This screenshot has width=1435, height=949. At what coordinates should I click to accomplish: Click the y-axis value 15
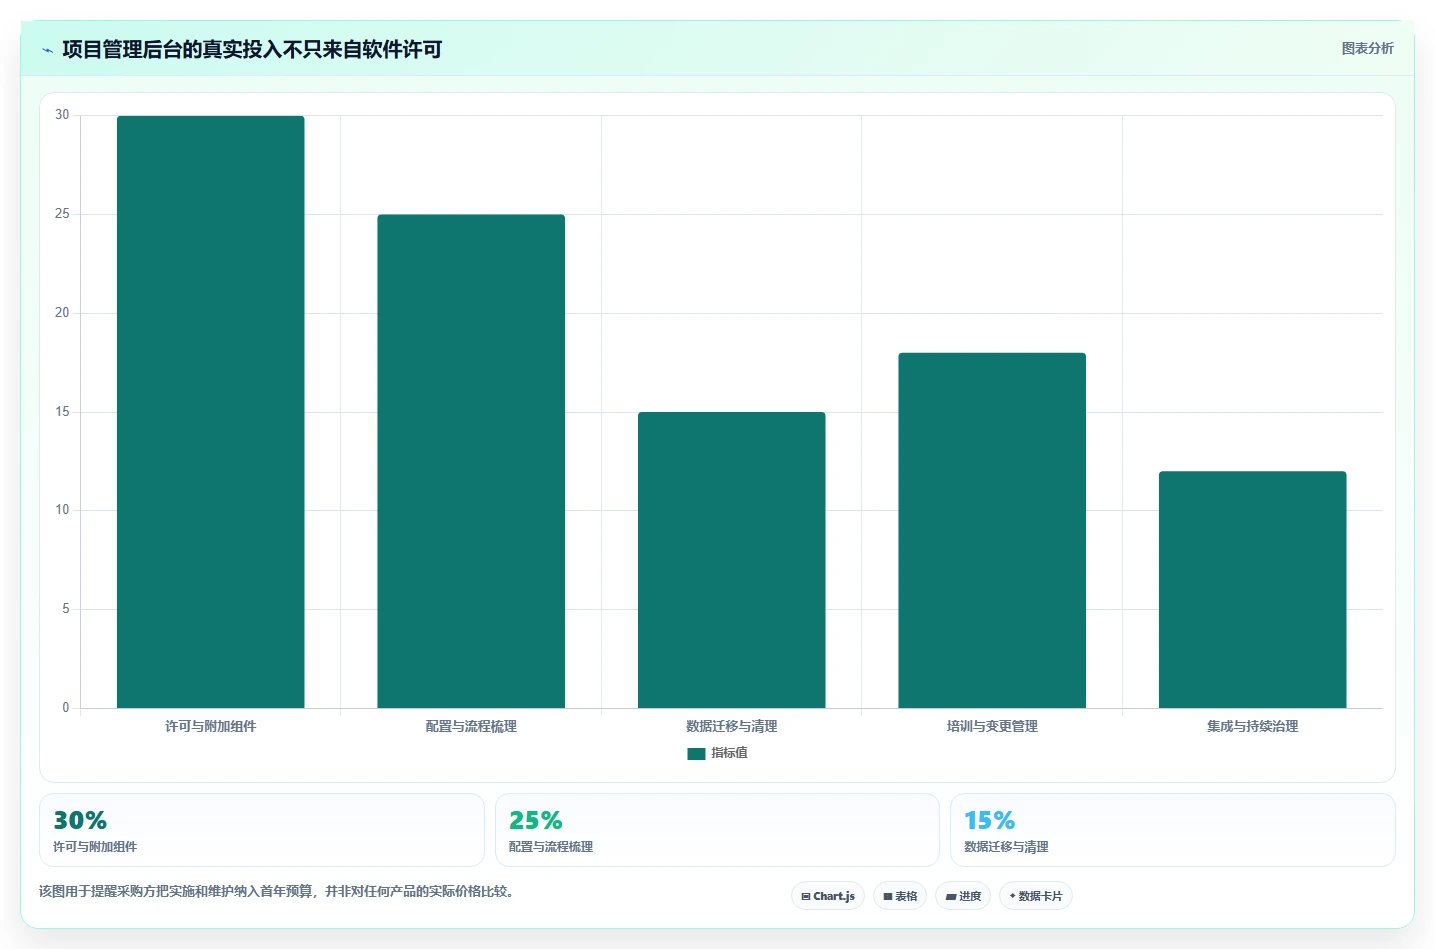point(62,412)
